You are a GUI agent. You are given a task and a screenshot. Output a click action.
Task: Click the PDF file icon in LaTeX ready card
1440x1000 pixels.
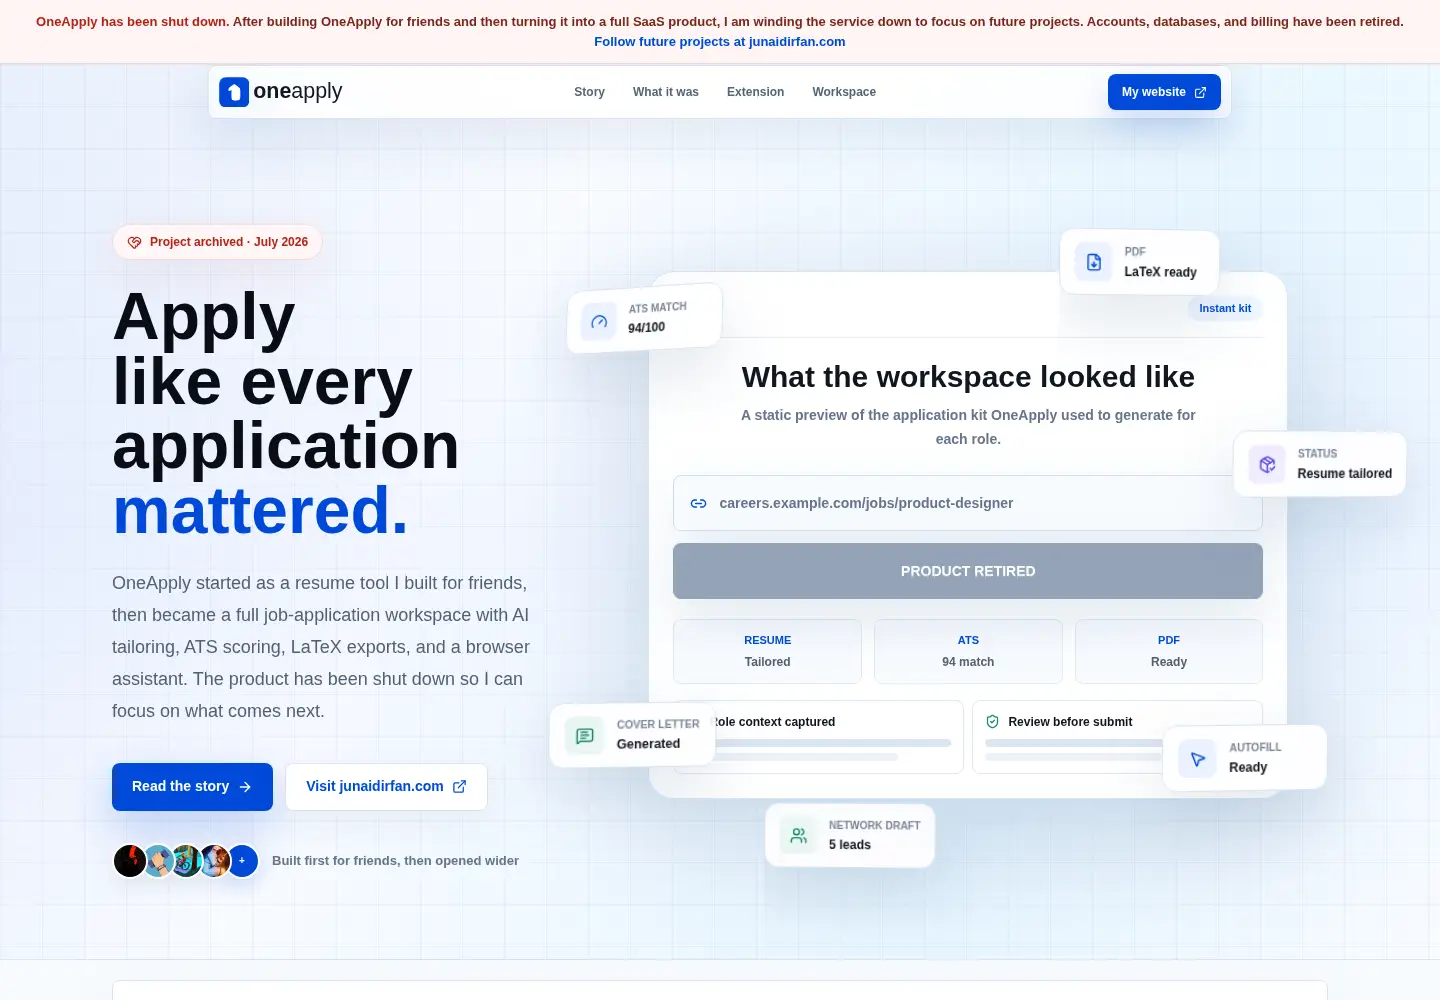click(1094, 262)
